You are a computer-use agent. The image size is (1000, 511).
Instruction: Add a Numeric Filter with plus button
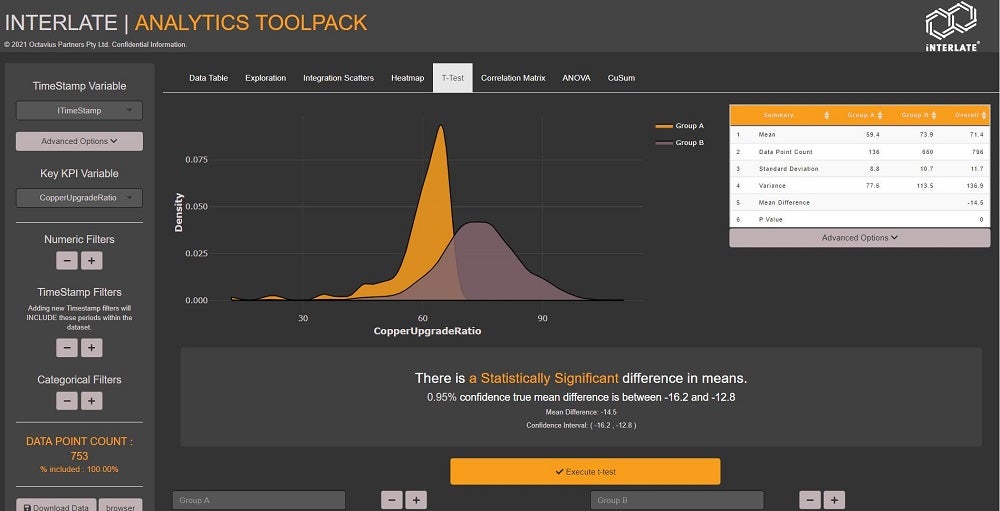pos(91,260)
